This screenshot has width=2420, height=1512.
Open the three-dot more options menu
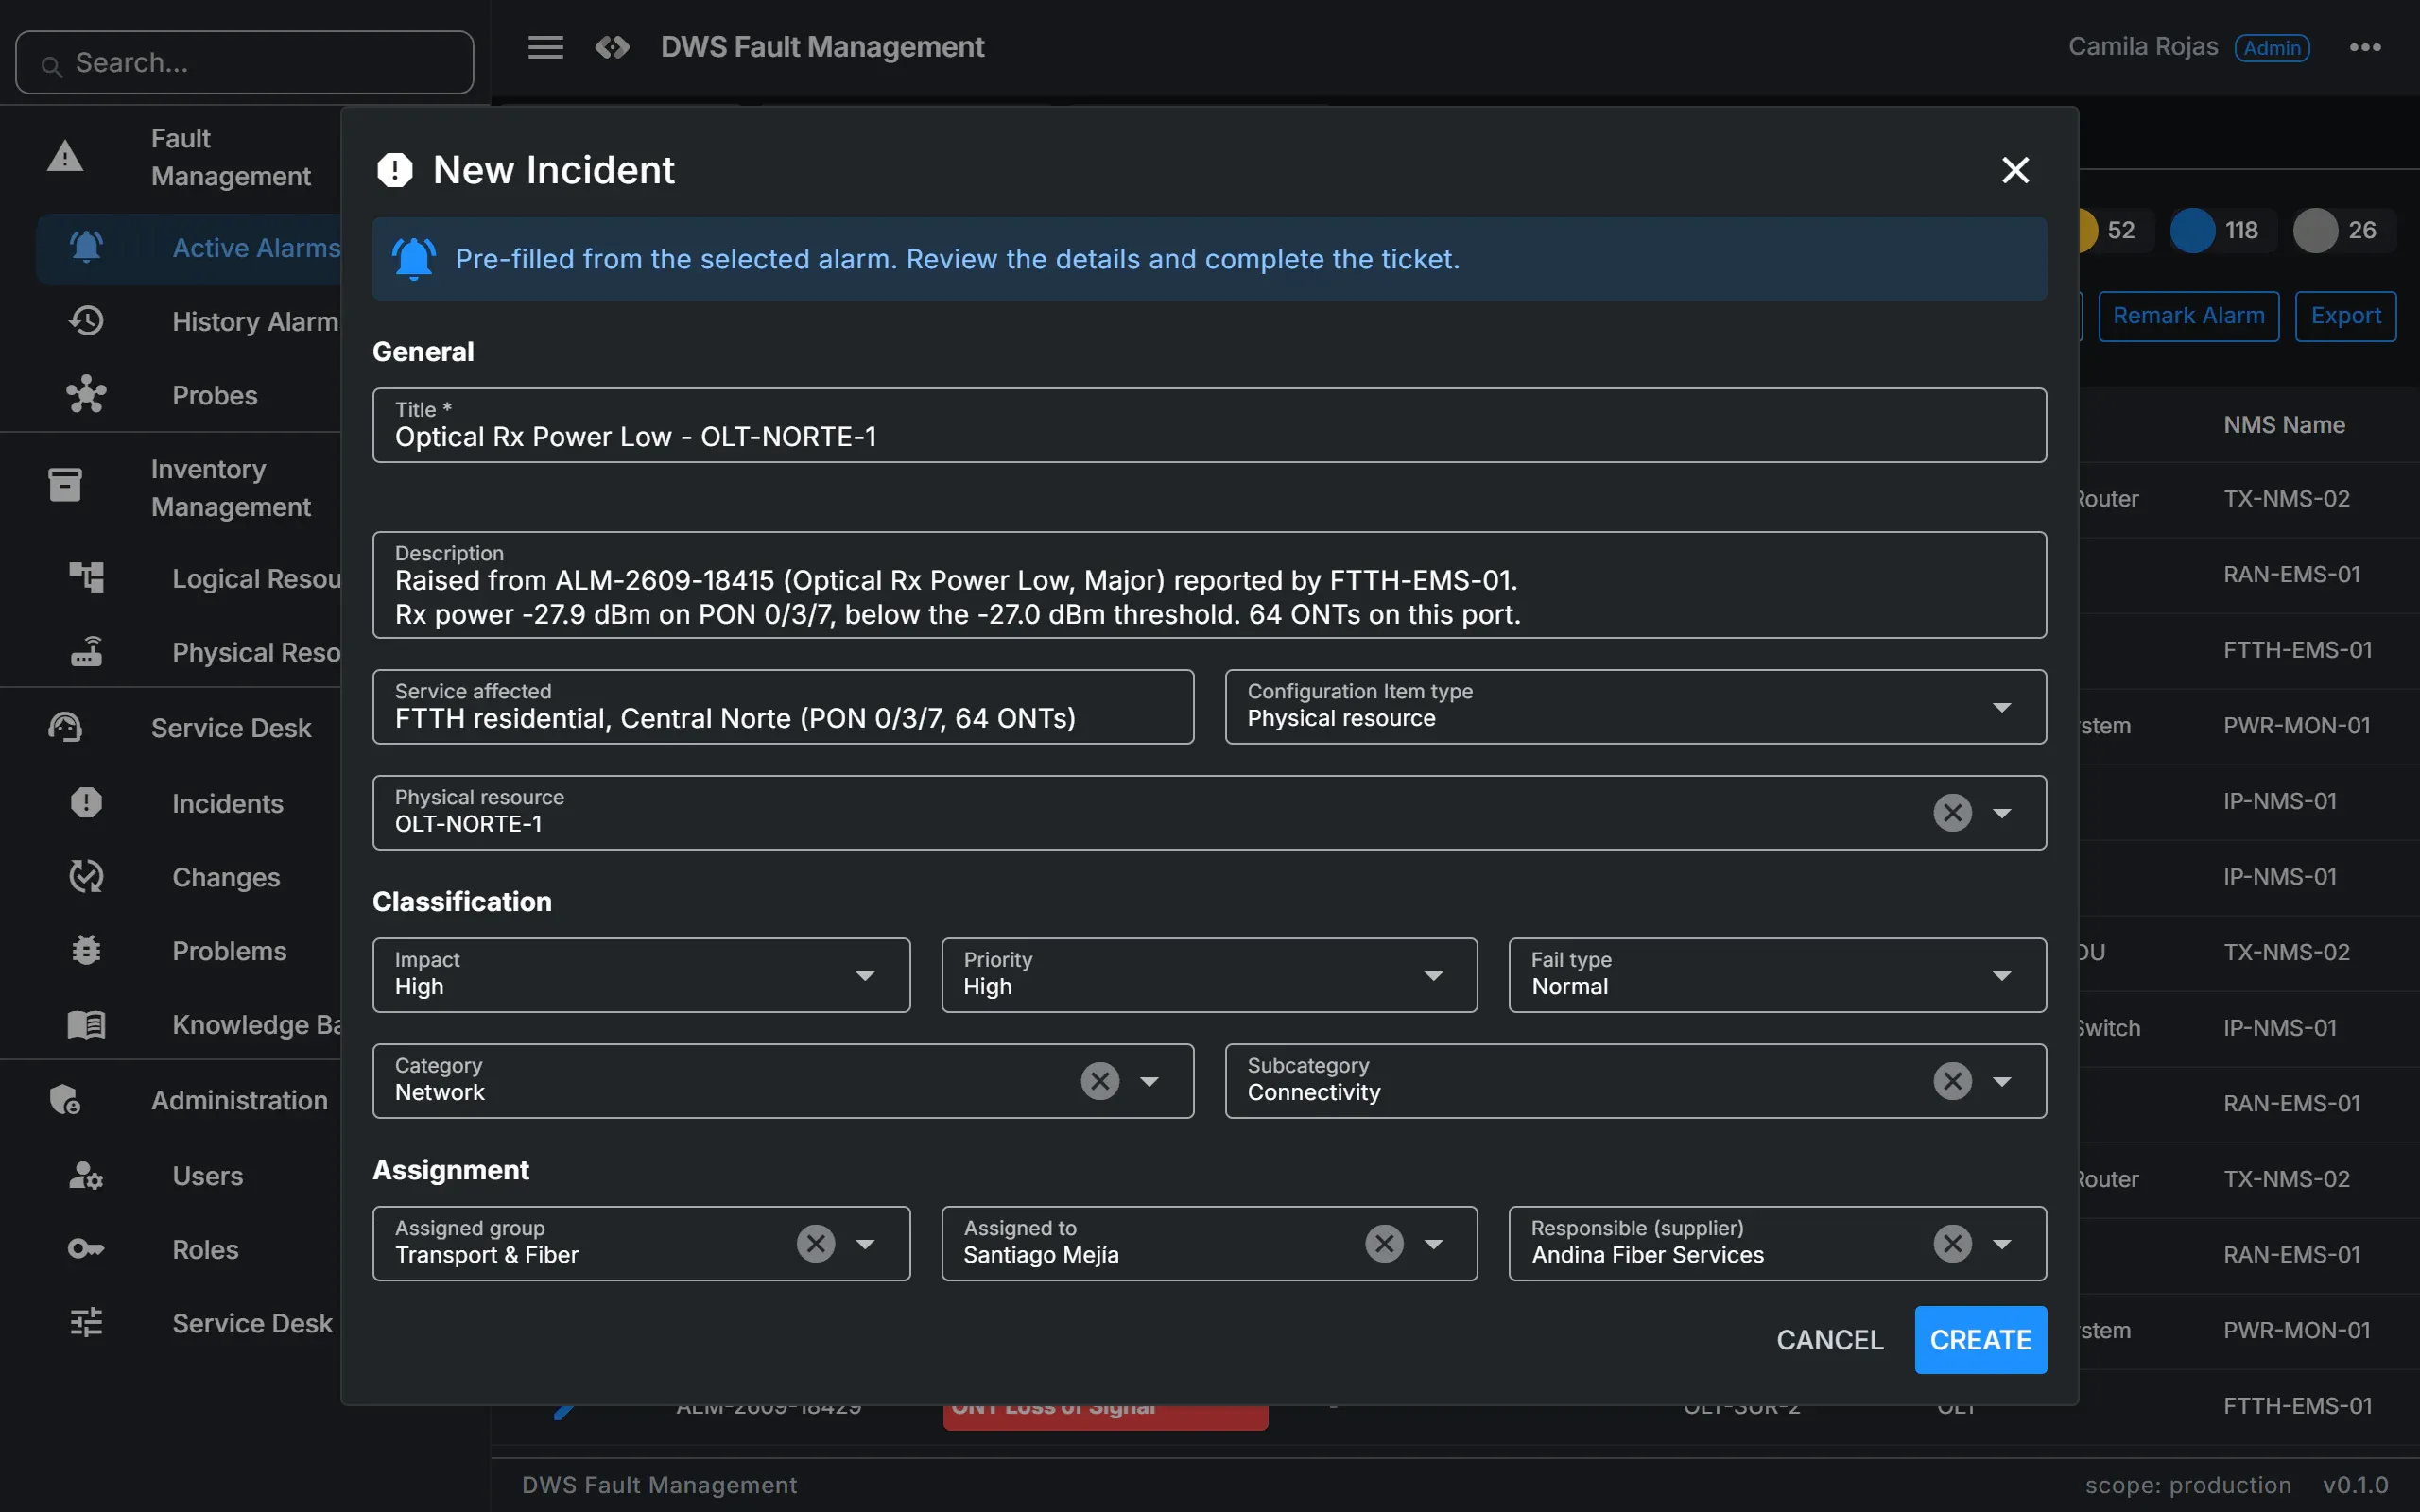point(2365,47)
